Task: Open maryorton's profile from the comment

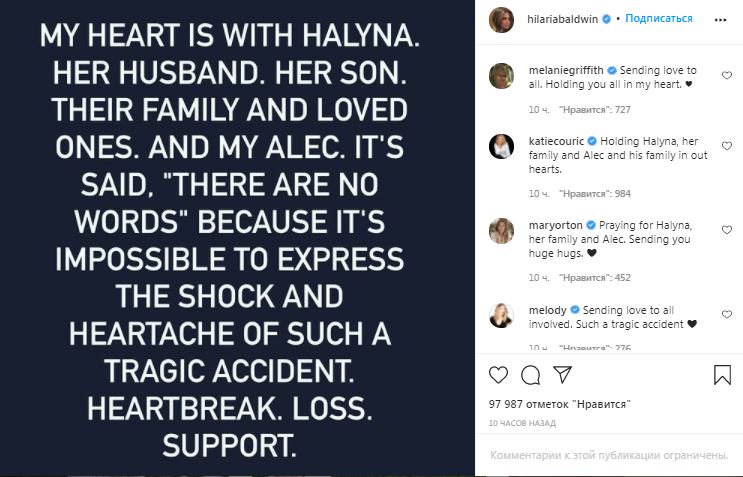Action: 555,224
